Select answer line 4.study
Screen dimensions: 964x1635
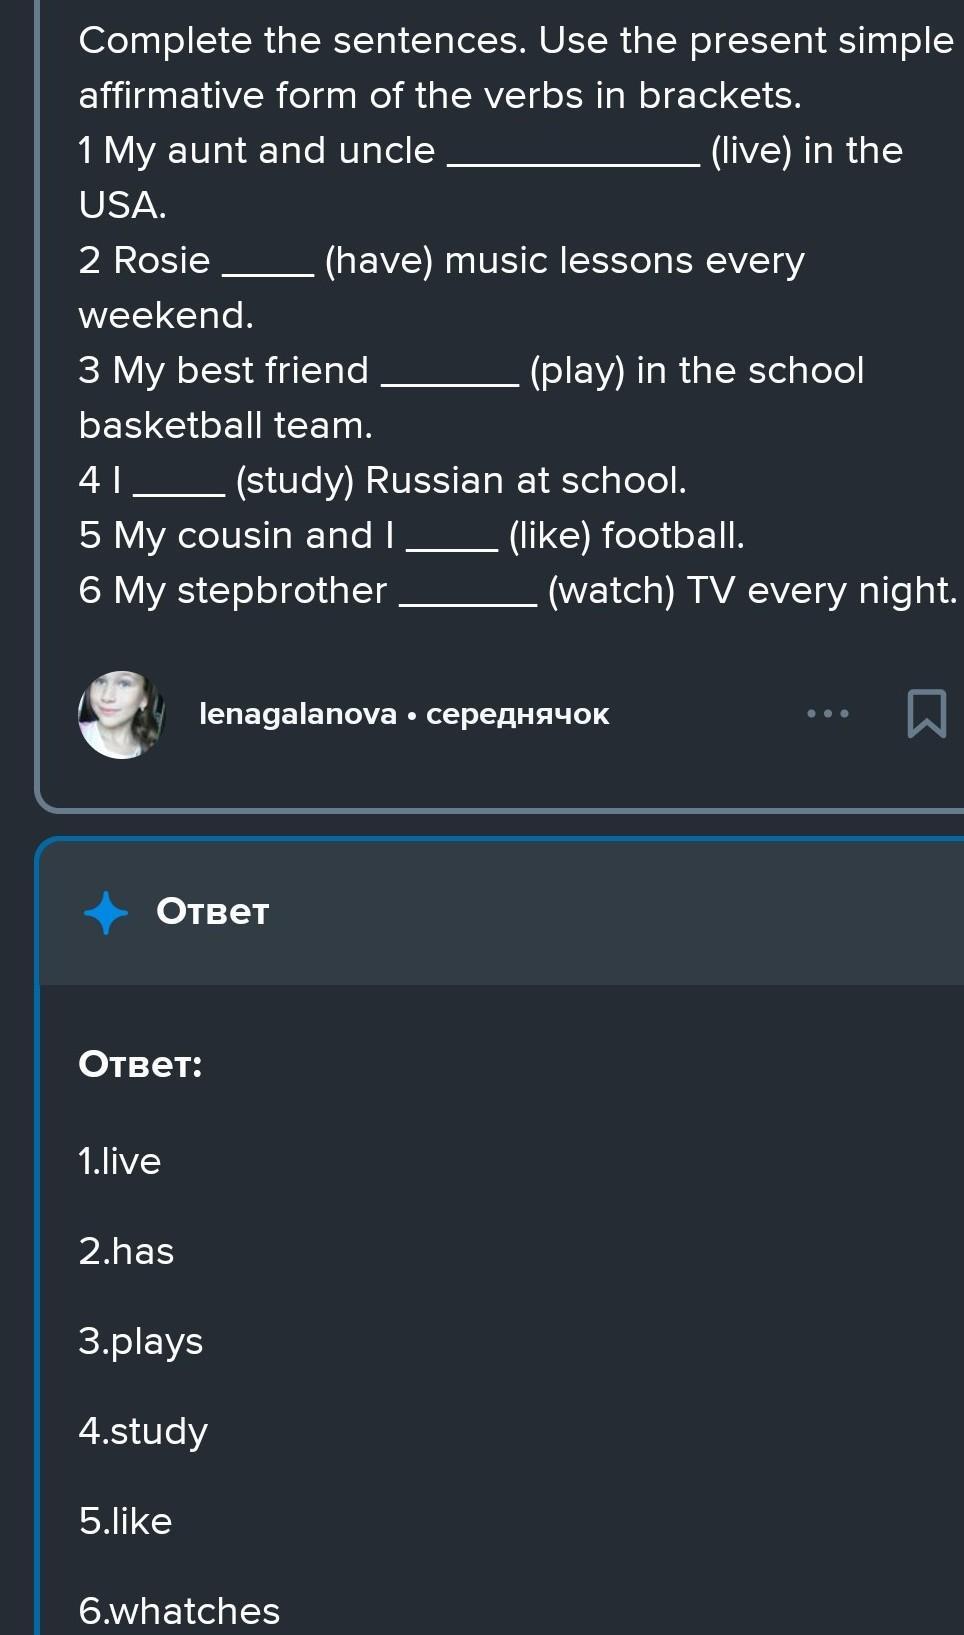143,1431
